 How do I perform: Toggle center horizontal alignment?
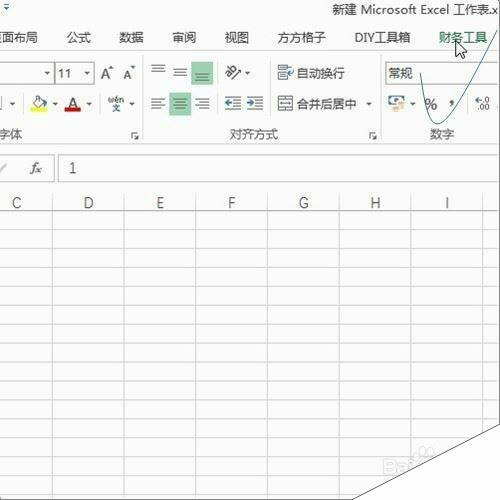(x=180, y=104)
